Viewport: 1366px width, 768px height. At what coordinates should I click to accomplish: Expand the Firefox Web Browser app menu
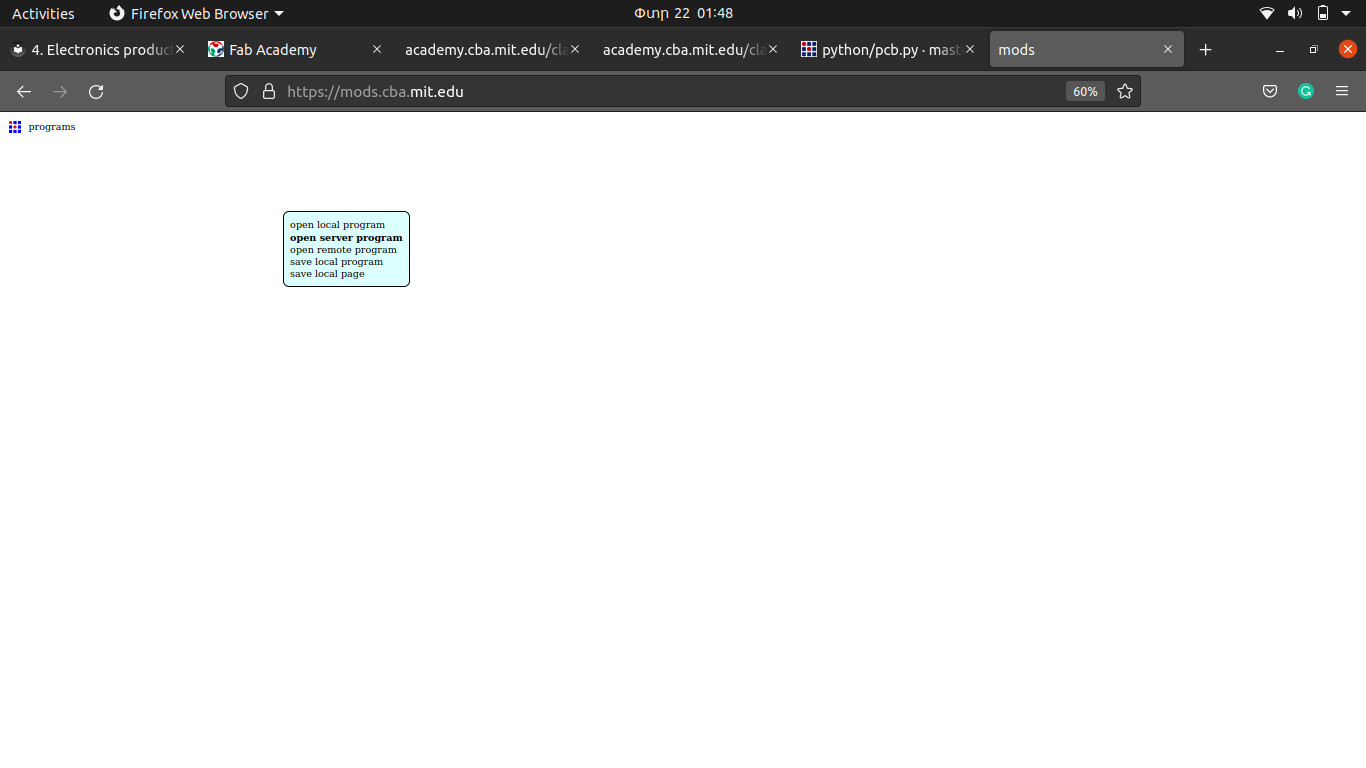pyautogui.click(x=196, y=14)
